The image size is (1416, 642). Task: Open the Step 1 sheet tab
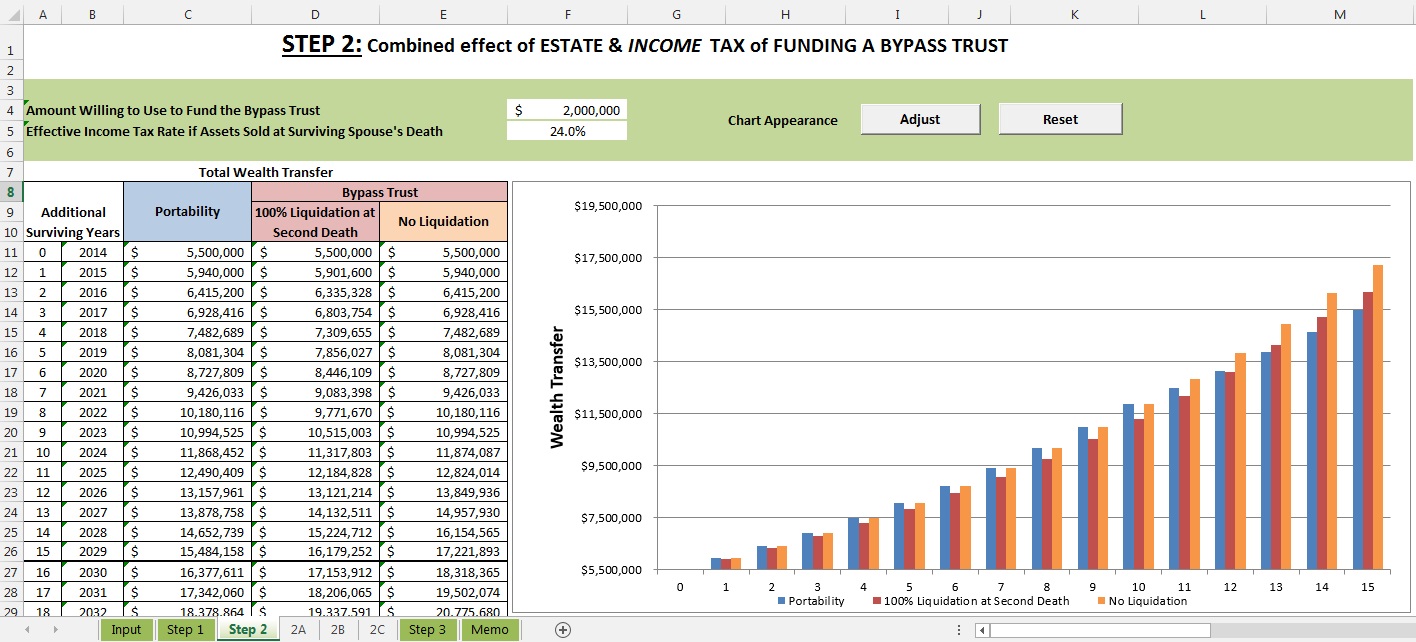pos(185,630)
